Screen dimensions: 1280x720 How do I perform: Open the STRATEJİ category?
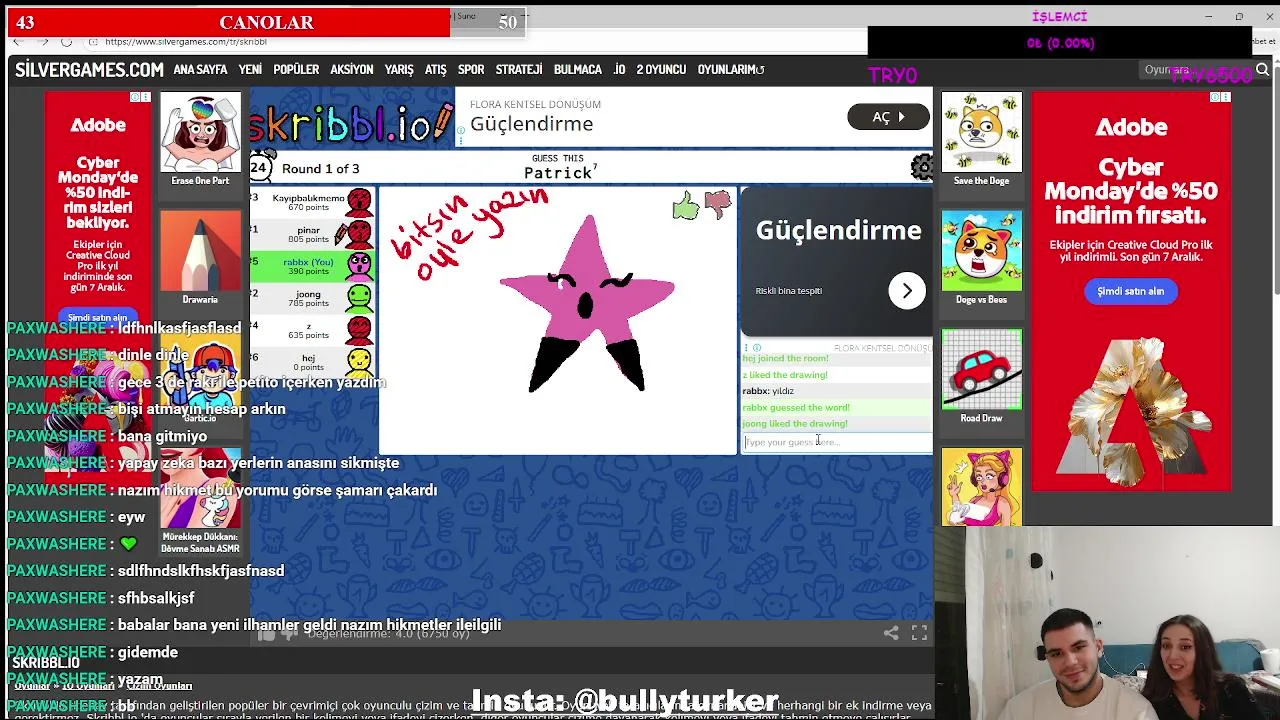(x=519, y=70)
